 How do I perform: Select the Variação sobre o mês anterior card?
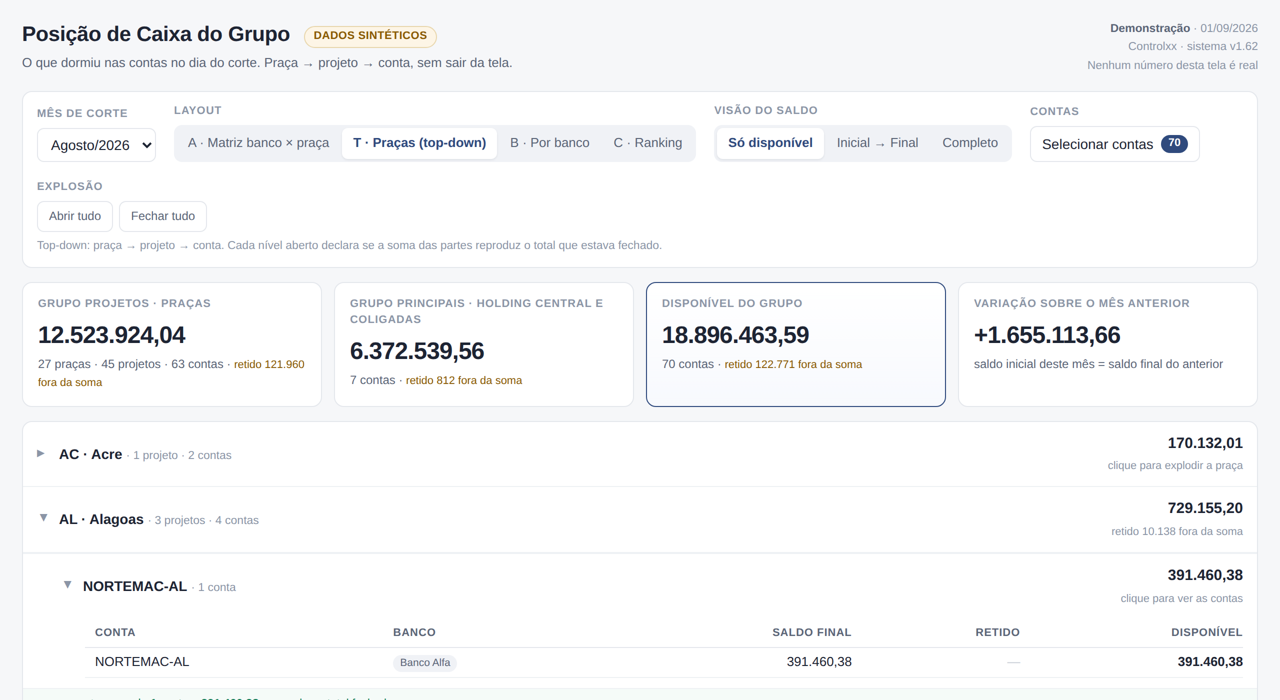(x=1108, y=345)
